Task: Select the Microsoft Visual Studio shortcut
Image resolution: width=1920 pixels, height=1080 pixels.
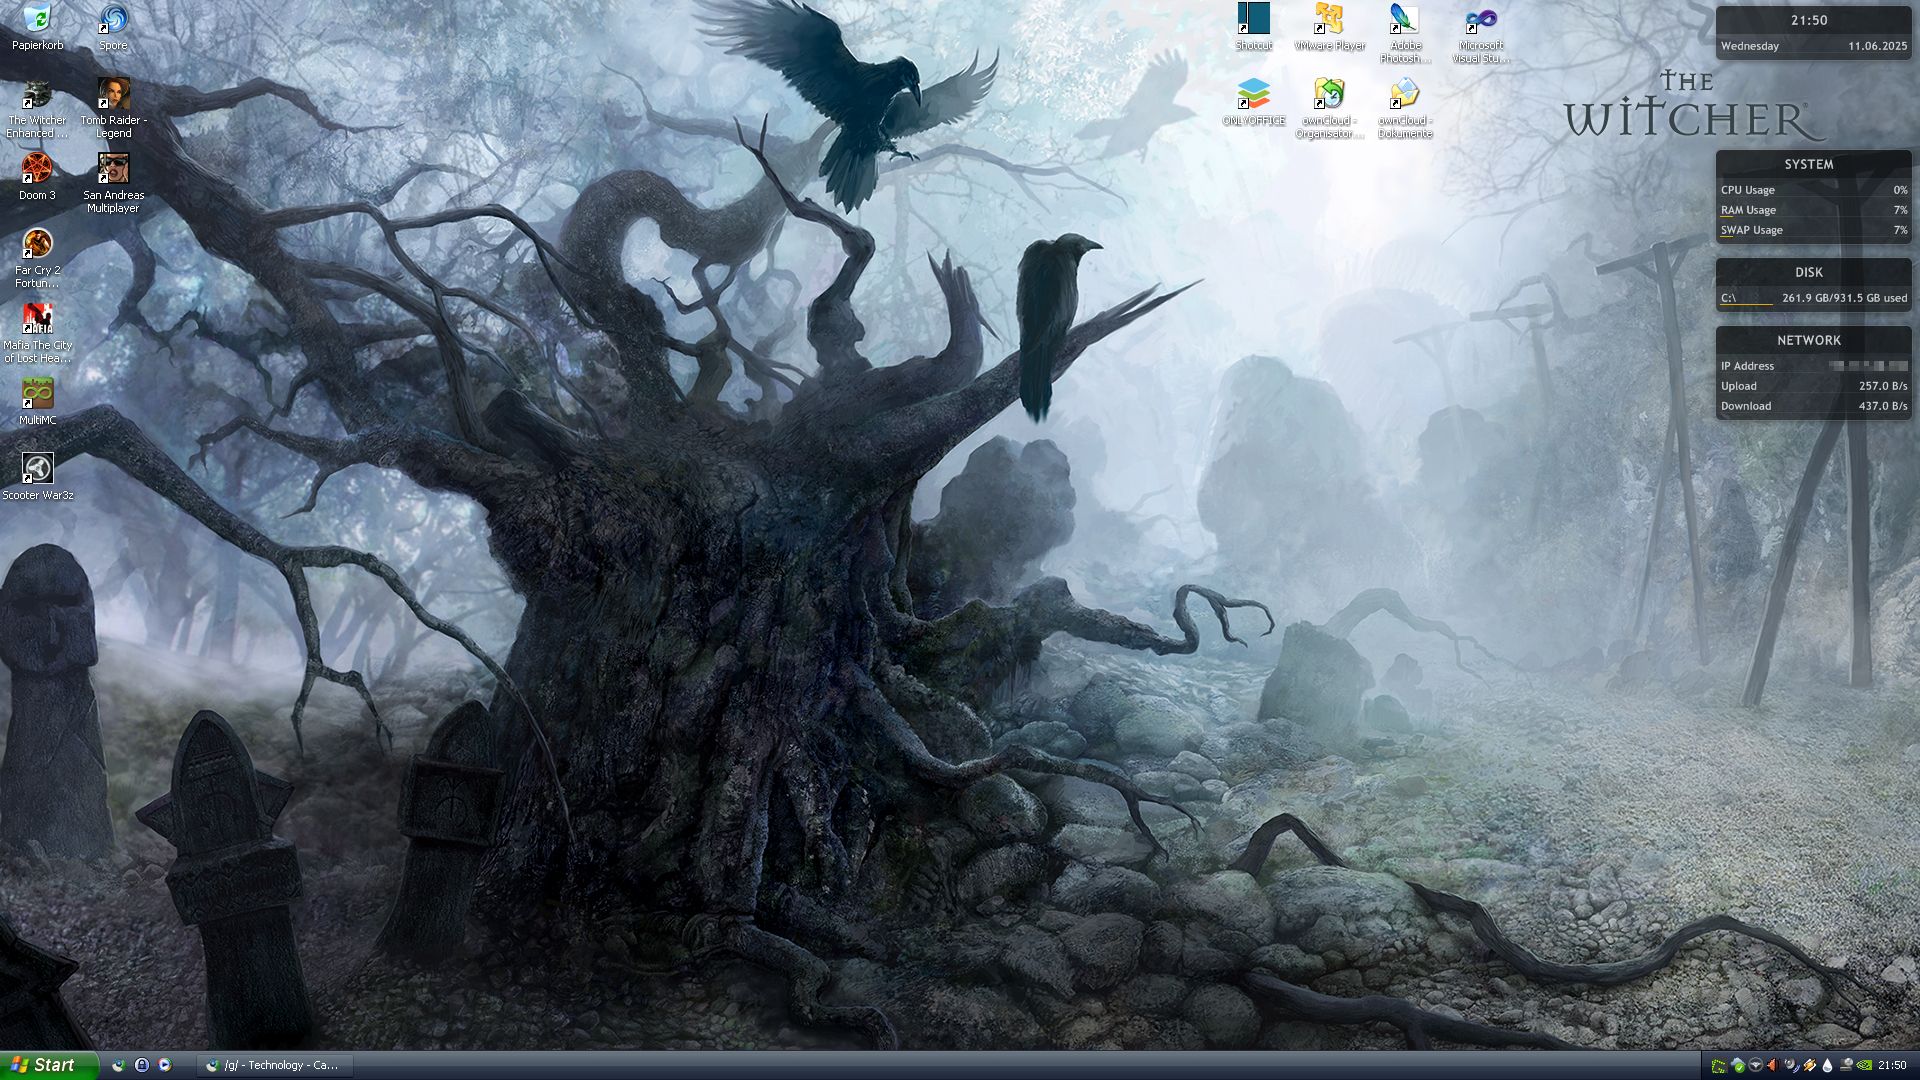Action: [x=1481, y=33]
